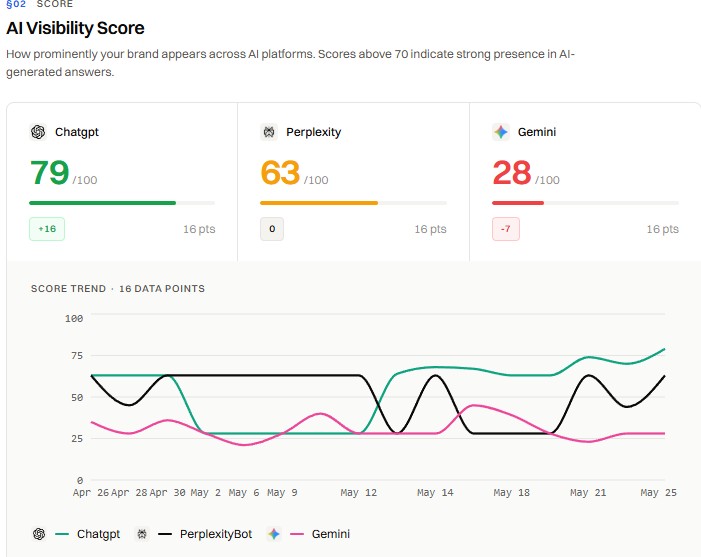Viewport: 701px width, 557px height.
Task: Click the red Gemini score progress bar
Action: 518,203
